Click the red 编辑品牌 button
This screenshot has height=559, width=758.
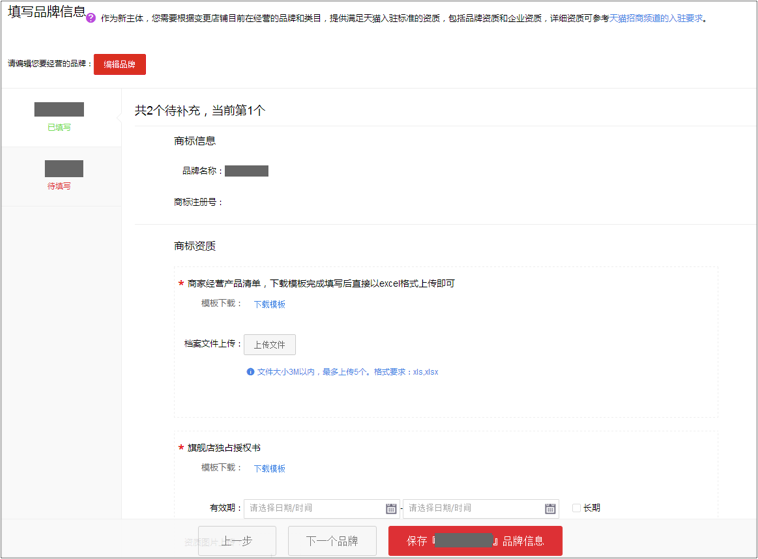click(120, 64)
